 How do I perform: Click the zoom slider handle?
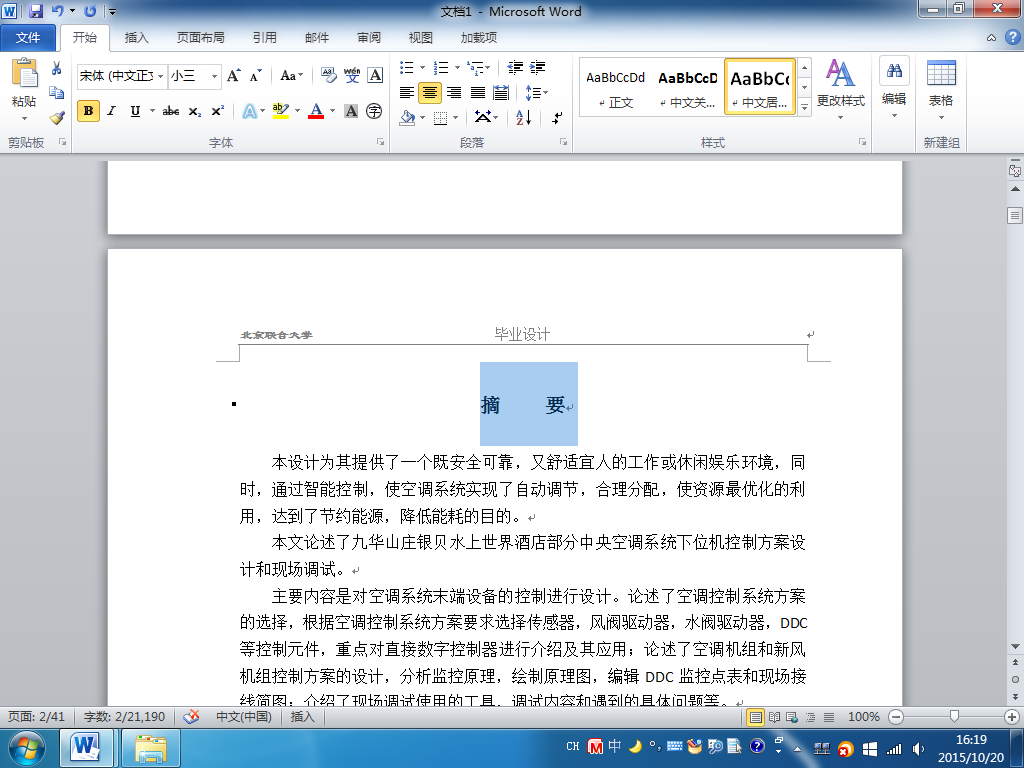pyautogui.click(x=954, y=717)
